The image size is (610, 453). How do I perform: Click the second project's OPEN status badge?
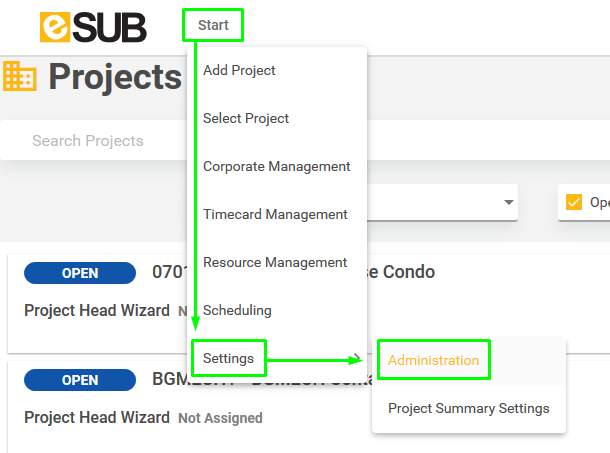click(x=80, y=380)
